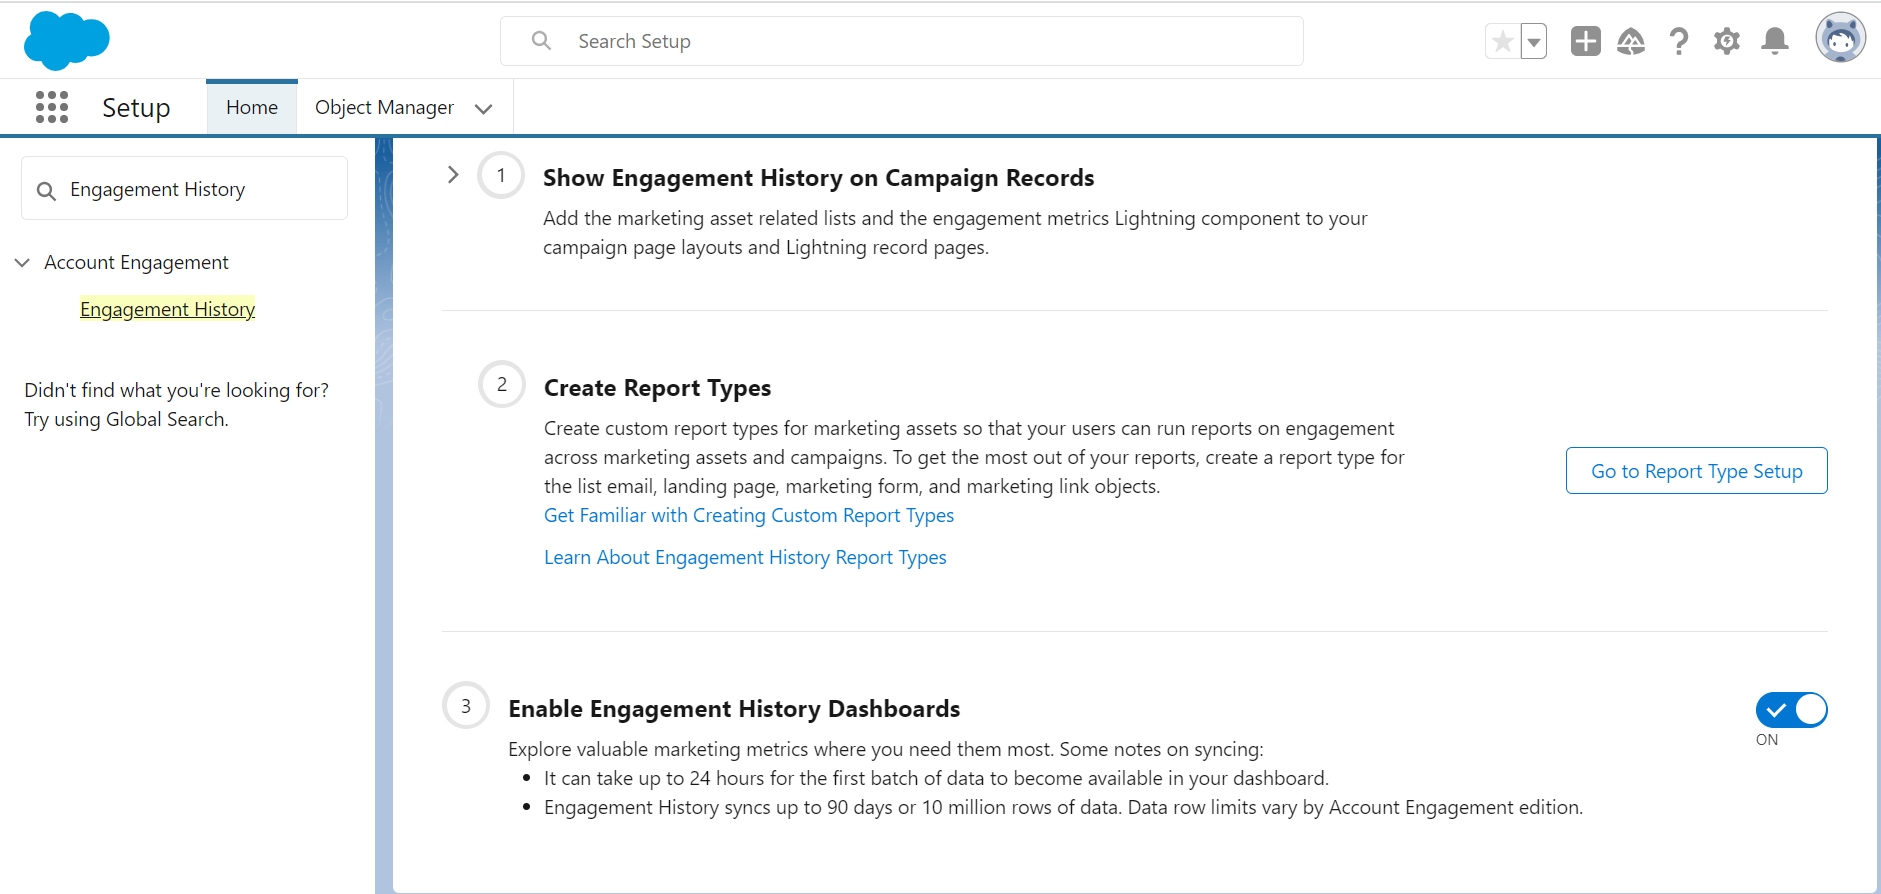
Task: Click the Enable Engagement History Dashboards heading
Action: pos(734,709)
